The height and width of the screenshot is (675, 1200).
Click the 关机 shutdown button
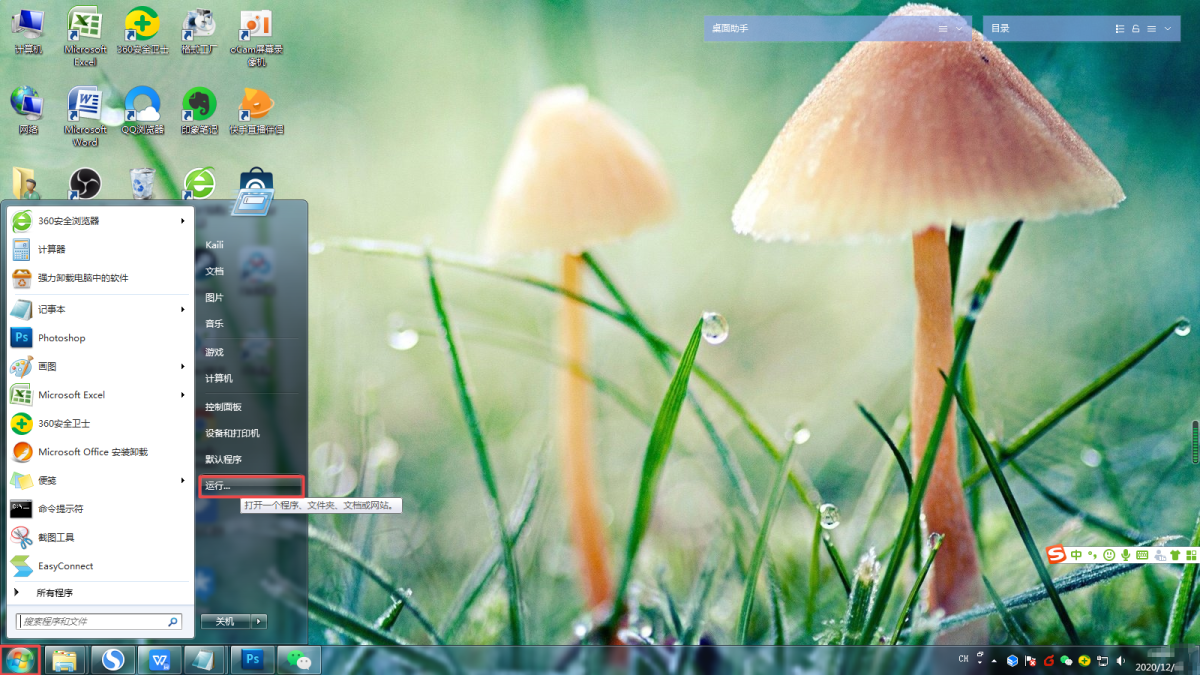point(225,621)
